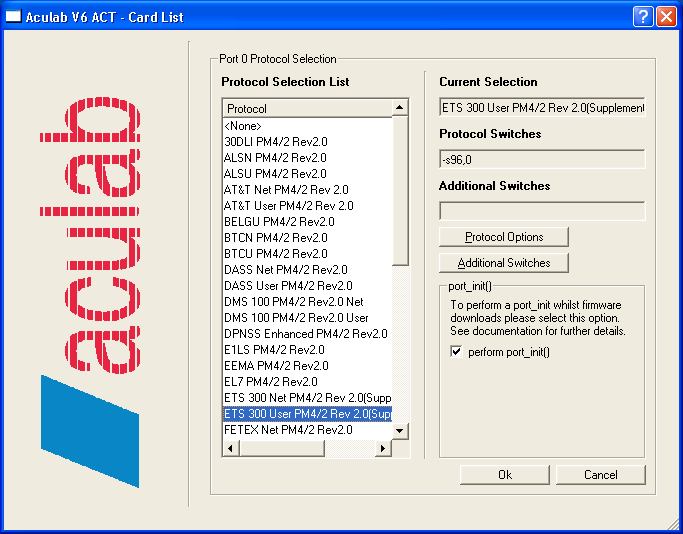Choose AT&T User PM4/2 Rev 2.0
Screen dimensions: 683x534
308,206
